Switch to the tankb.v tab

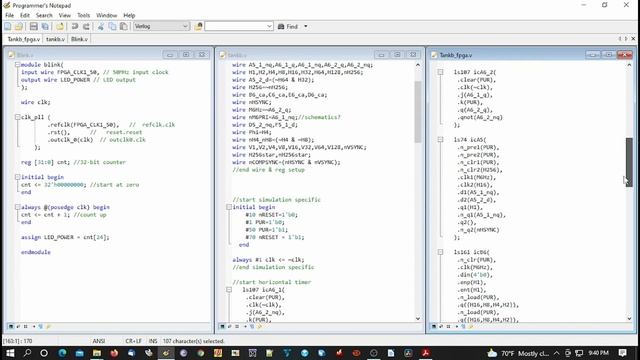tap(55, 39)
